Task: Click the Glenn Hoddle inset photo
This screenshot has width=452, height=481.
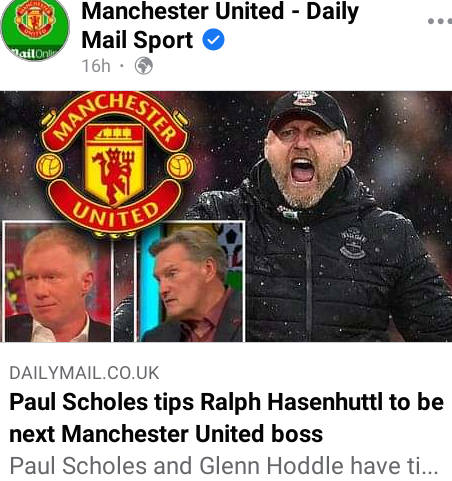Action: 191,282
